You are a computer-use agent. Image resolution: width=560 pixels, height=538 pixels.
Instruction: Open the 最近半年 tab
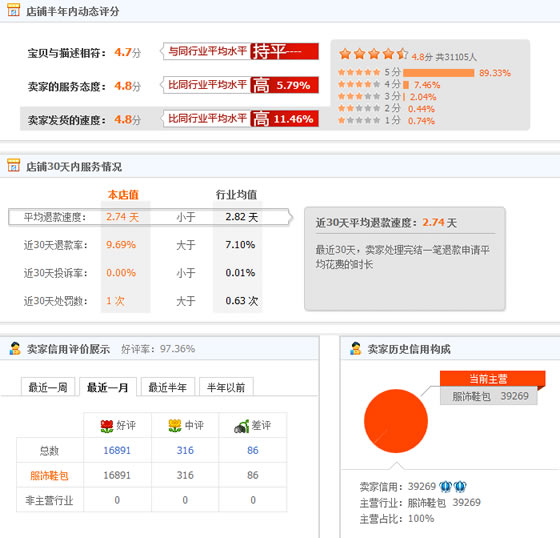pos(168,387)
